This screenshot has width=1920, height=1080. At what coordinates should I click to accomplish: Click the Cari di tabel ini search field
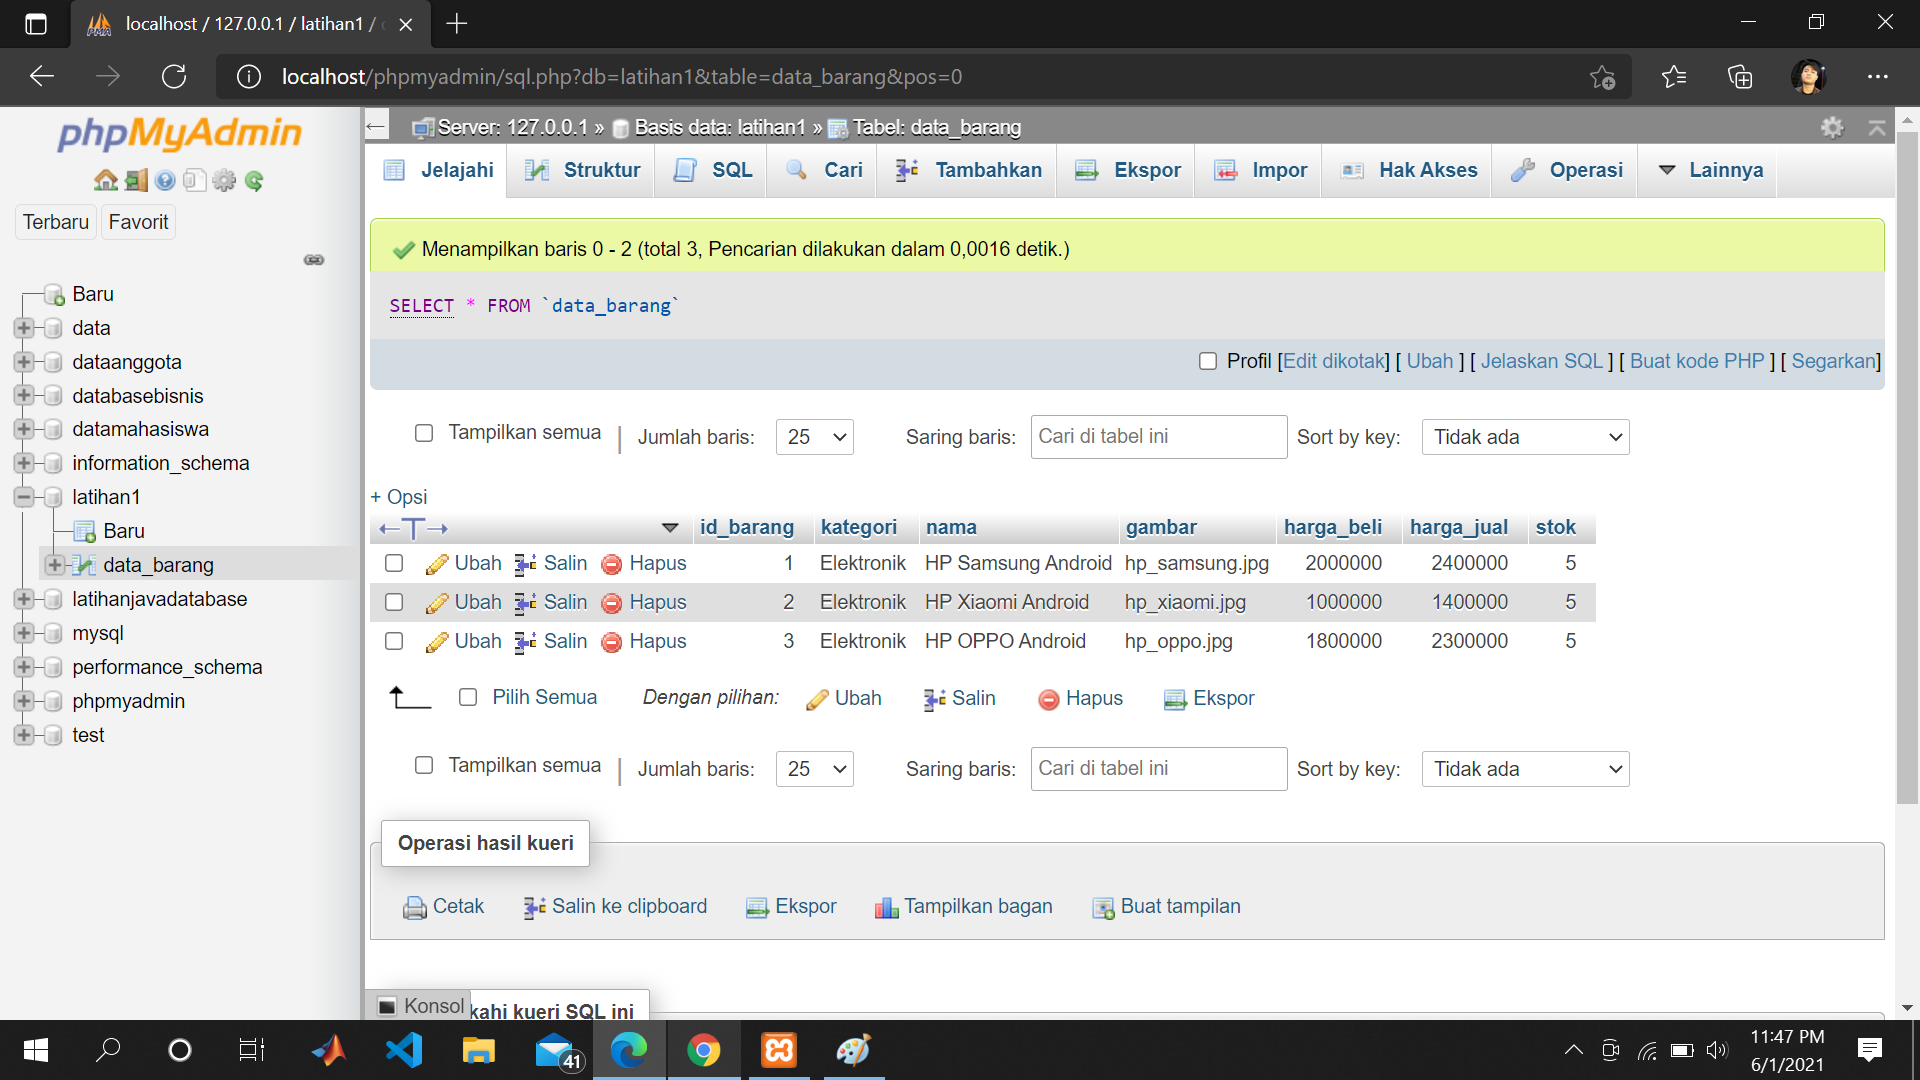click(1158, 437)
